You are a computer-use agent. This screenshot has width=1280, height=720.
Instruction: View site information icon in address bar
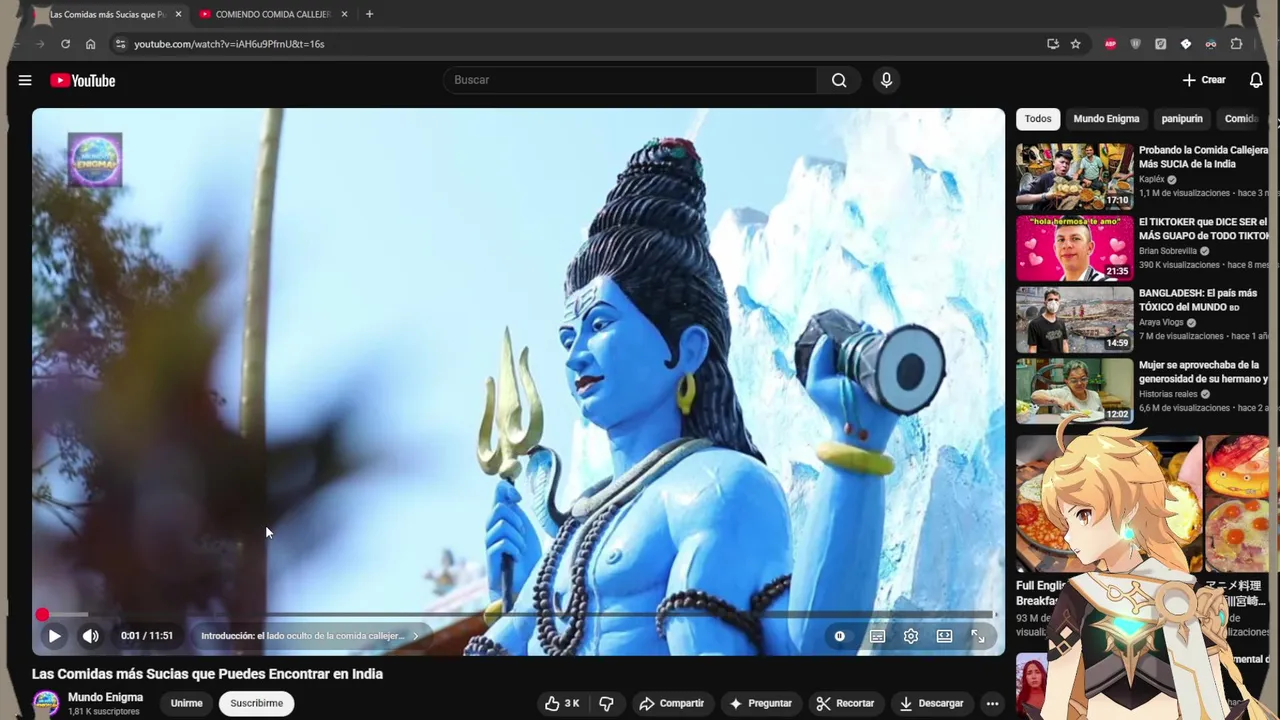click(x=120, y=44)
